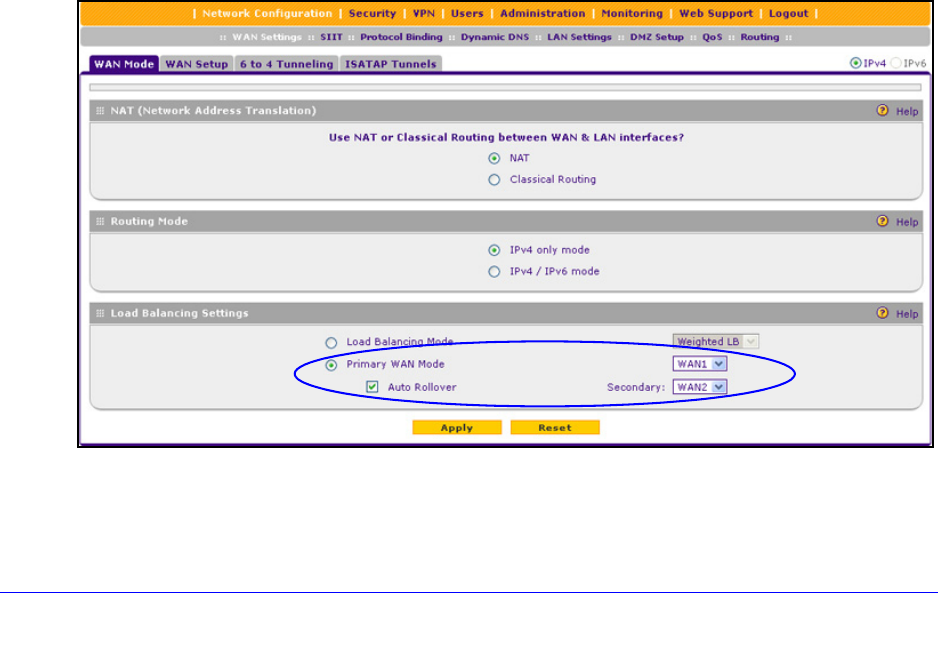Expand the Weighted LB dropdown
The image size is (941, 660).
[x=716, y=342]
